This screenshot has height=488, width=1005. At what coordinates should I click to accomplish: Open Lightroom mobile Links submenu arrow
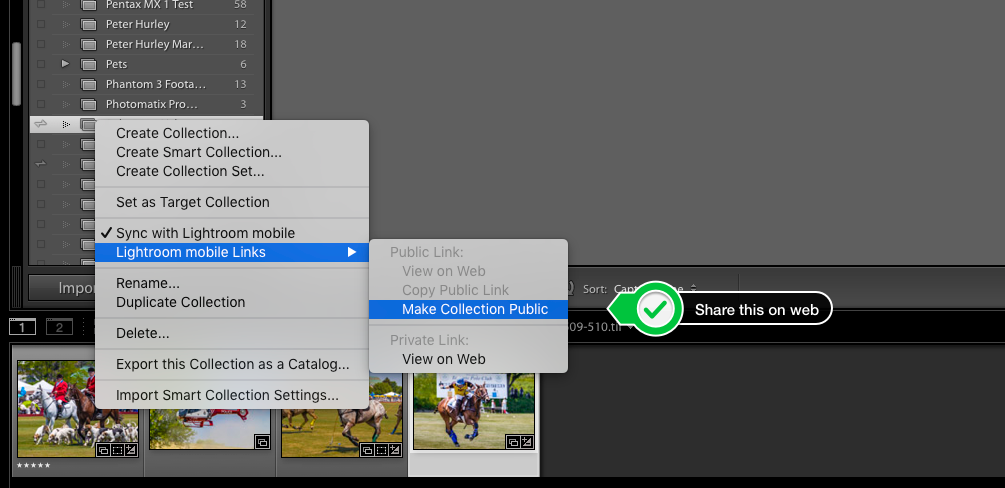(351, 252)
